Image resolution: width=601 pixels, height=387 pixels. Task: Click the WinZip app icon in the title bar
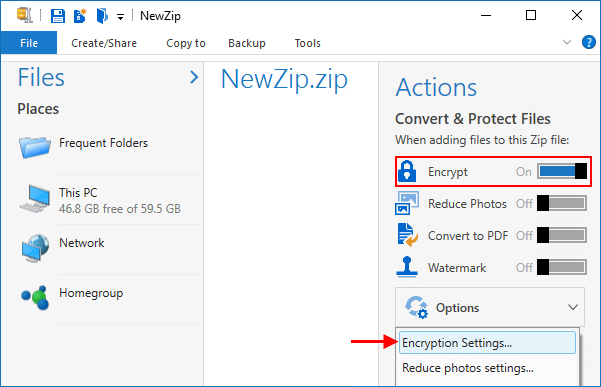(x=25, y=15)
